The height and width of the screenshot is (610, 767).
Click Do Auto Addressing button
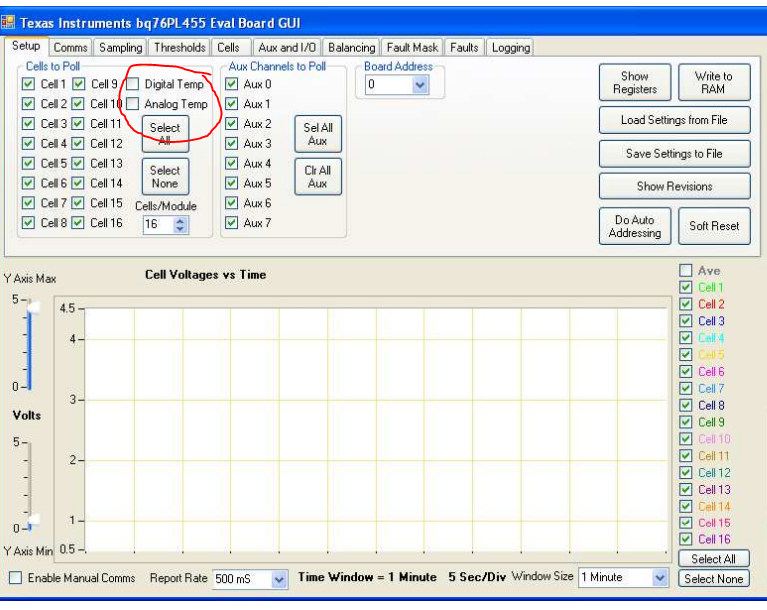[x=635, y=226]
